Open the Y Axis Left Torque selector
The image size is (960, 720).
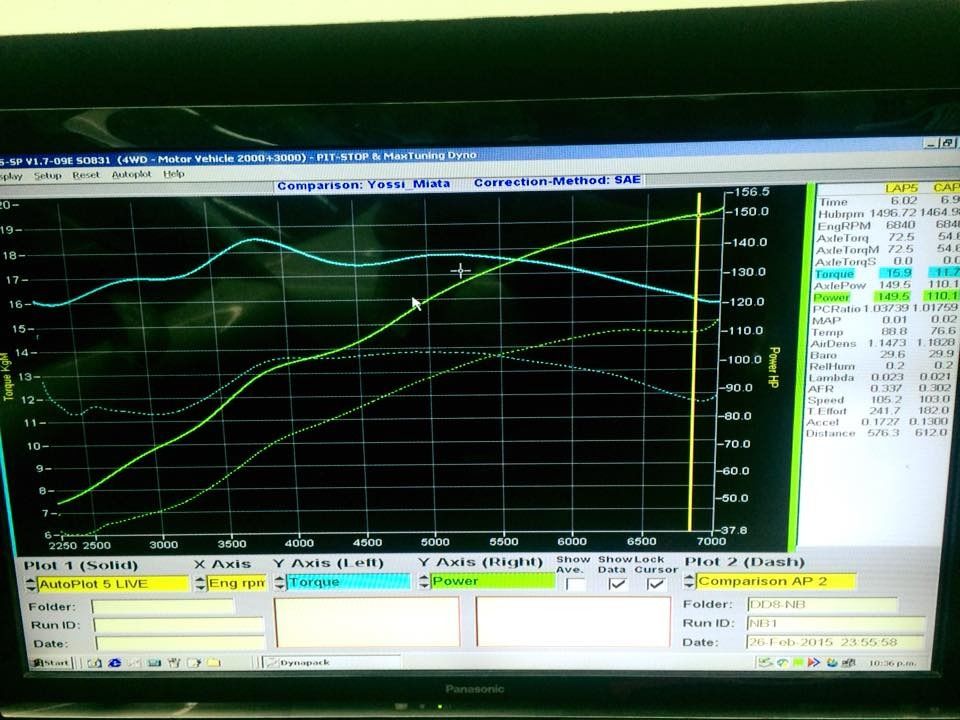[x=347, y=581]
